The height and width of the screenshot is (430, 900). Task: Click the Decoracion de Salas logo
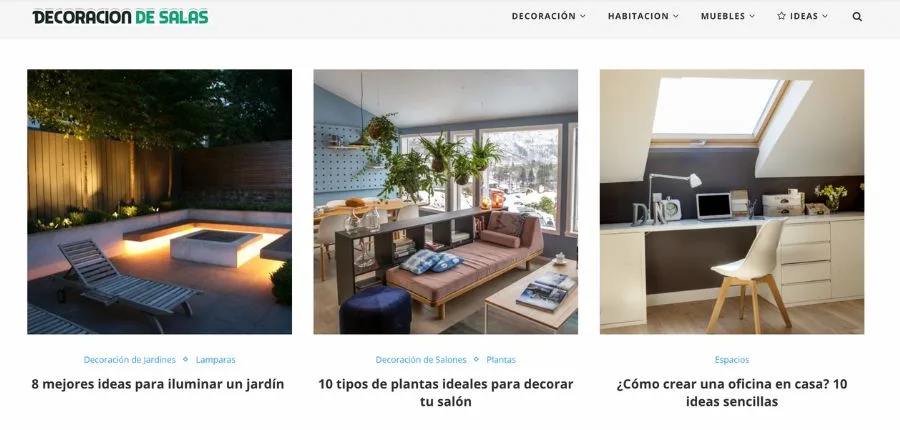click(121, 17)
